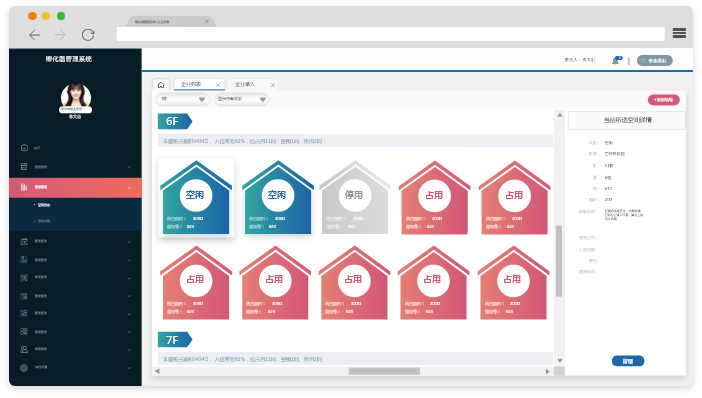Select the grey 停用 room card

[355, 197]
